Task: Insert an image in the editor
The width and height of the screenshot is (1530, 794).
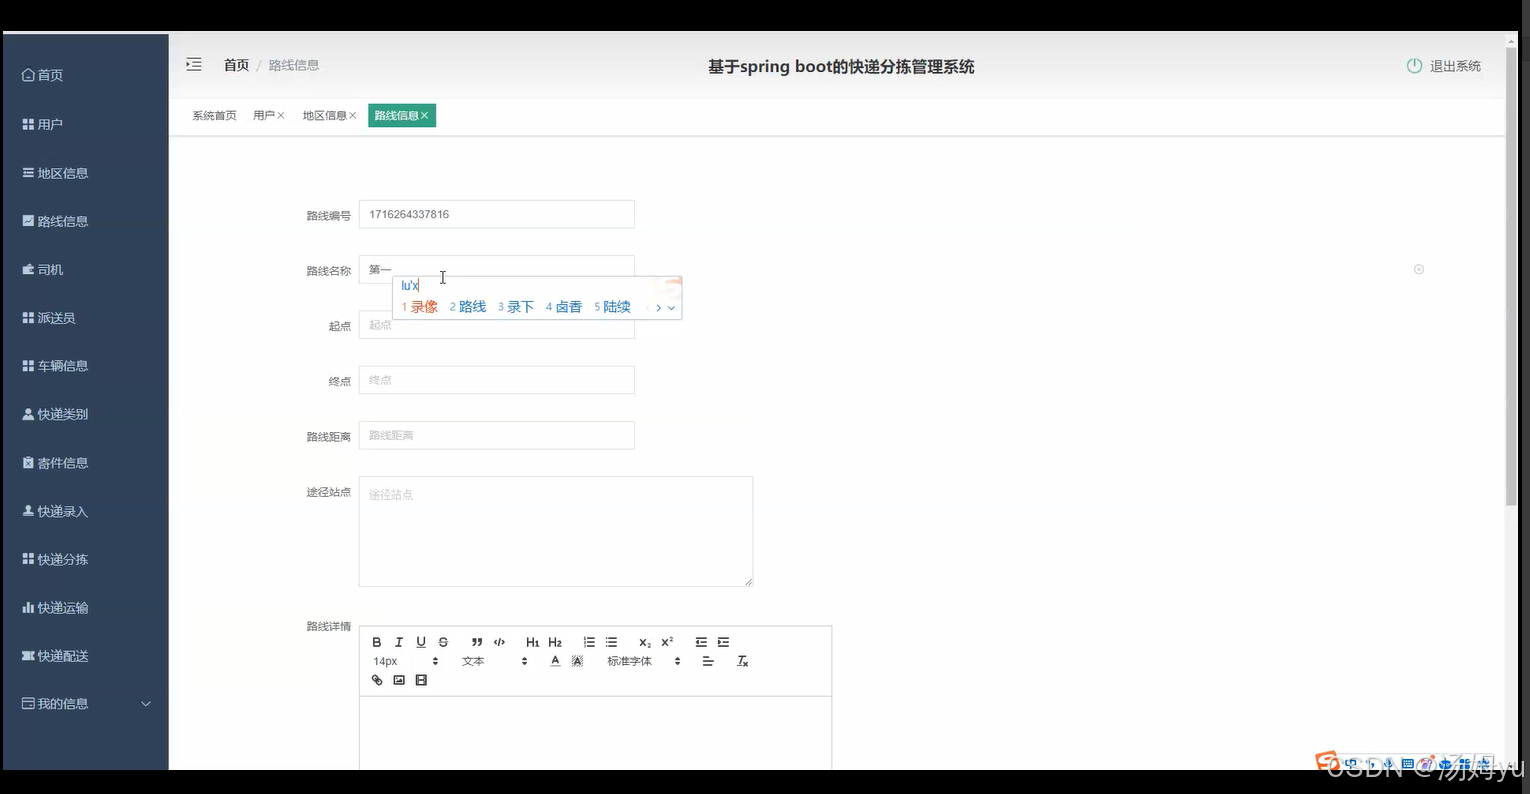Action: click(399, 680)
